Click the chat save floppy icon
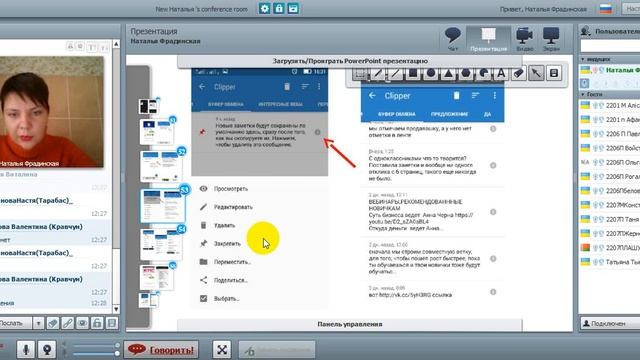The width and height of the screenshot is (640, 360). [x=111, y=323]
